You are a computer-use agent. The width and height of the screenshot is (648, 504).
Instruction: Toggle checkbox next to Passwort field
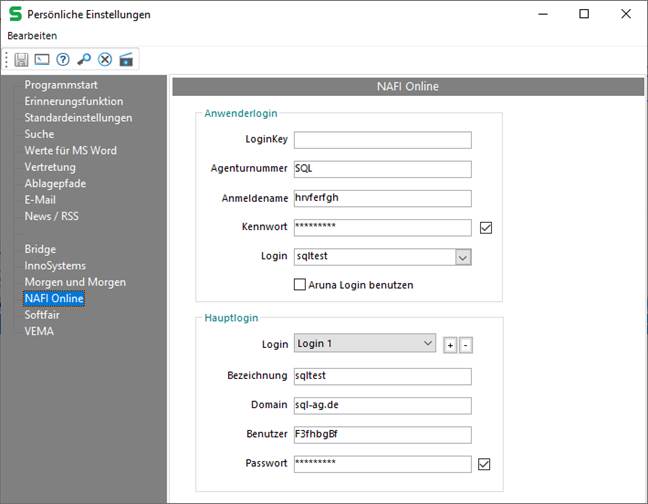click(x=484, y=464)
